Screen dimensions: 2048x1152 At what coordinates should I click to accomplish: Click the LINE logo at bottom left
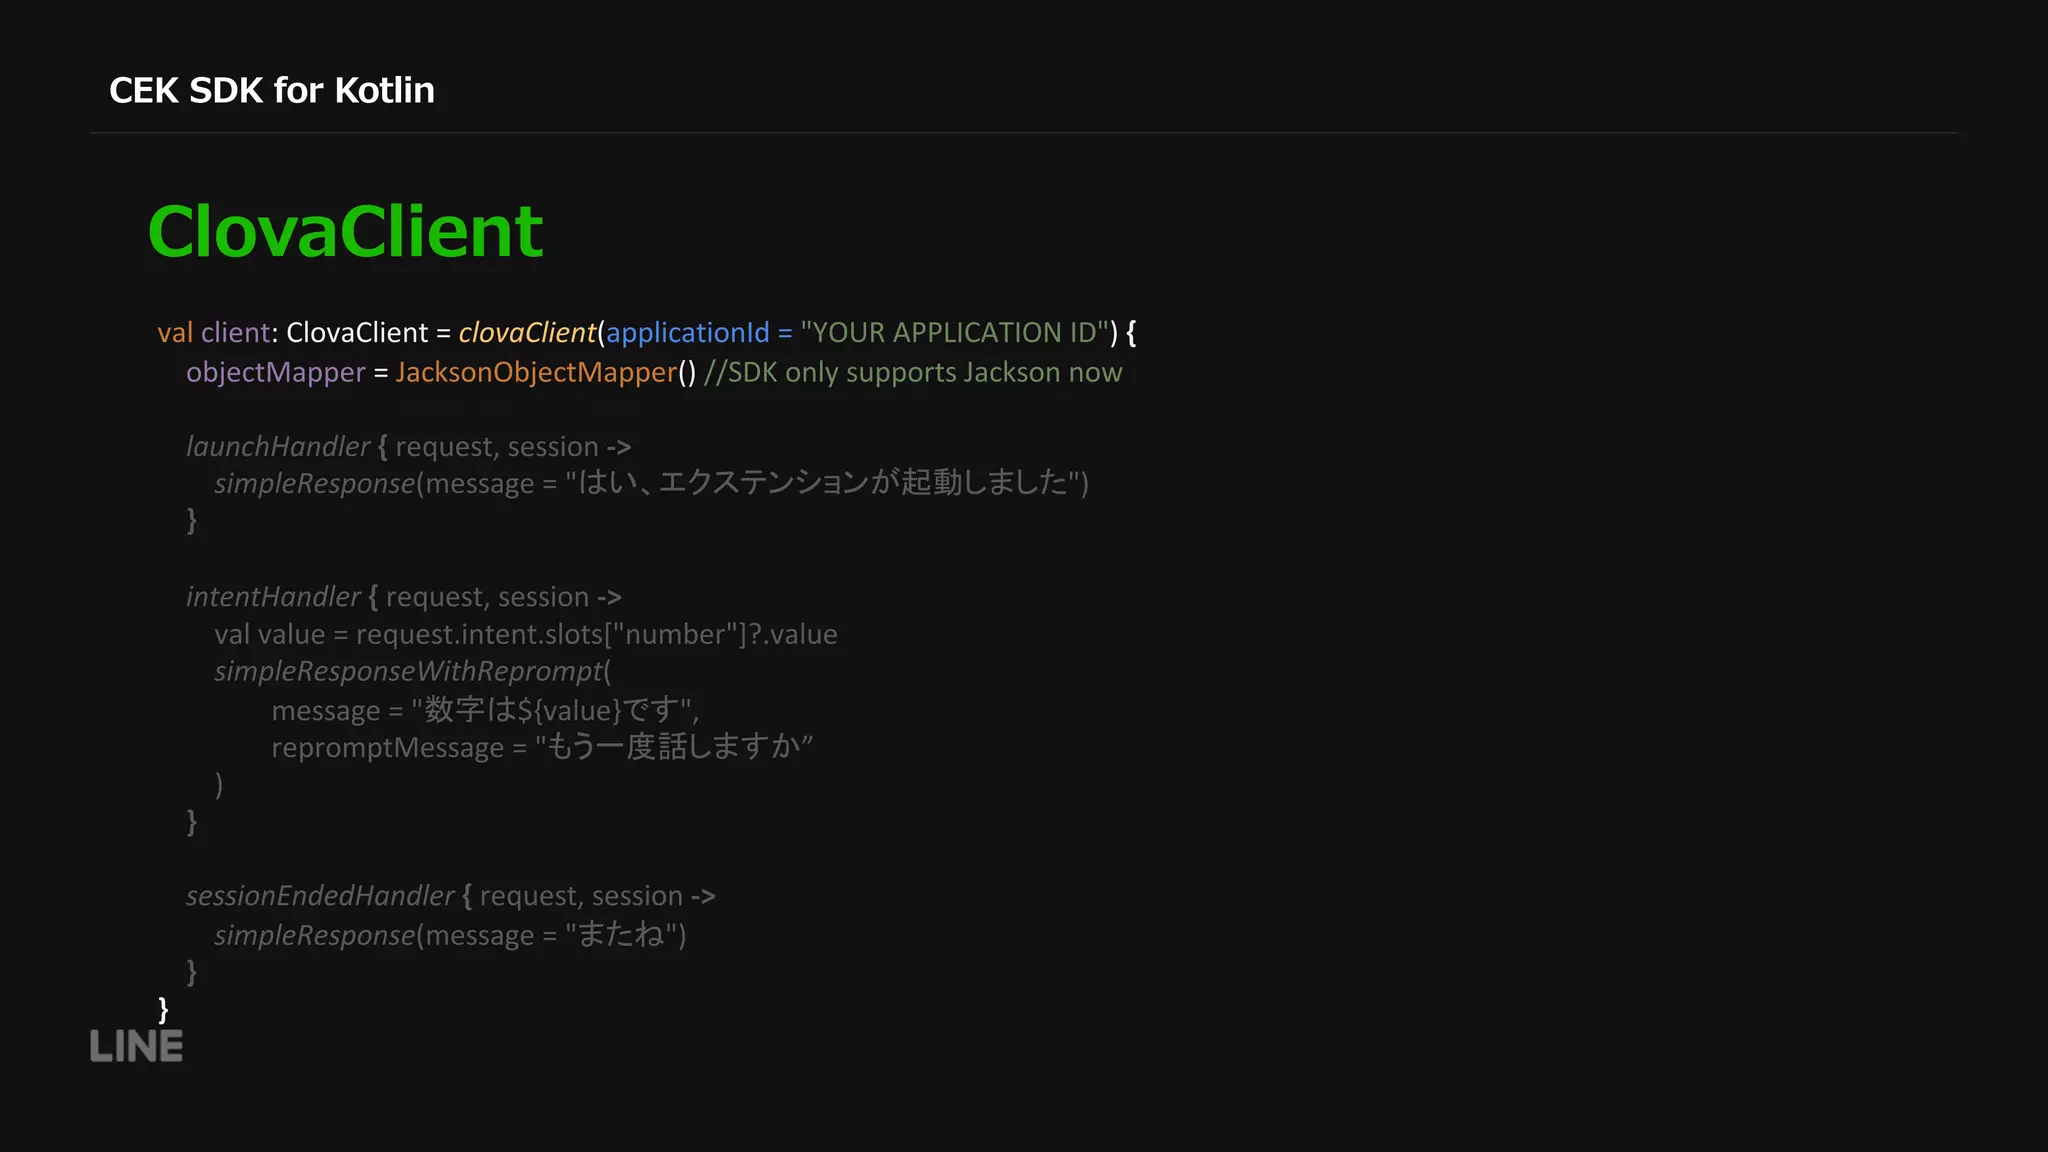pos(136,1047)
